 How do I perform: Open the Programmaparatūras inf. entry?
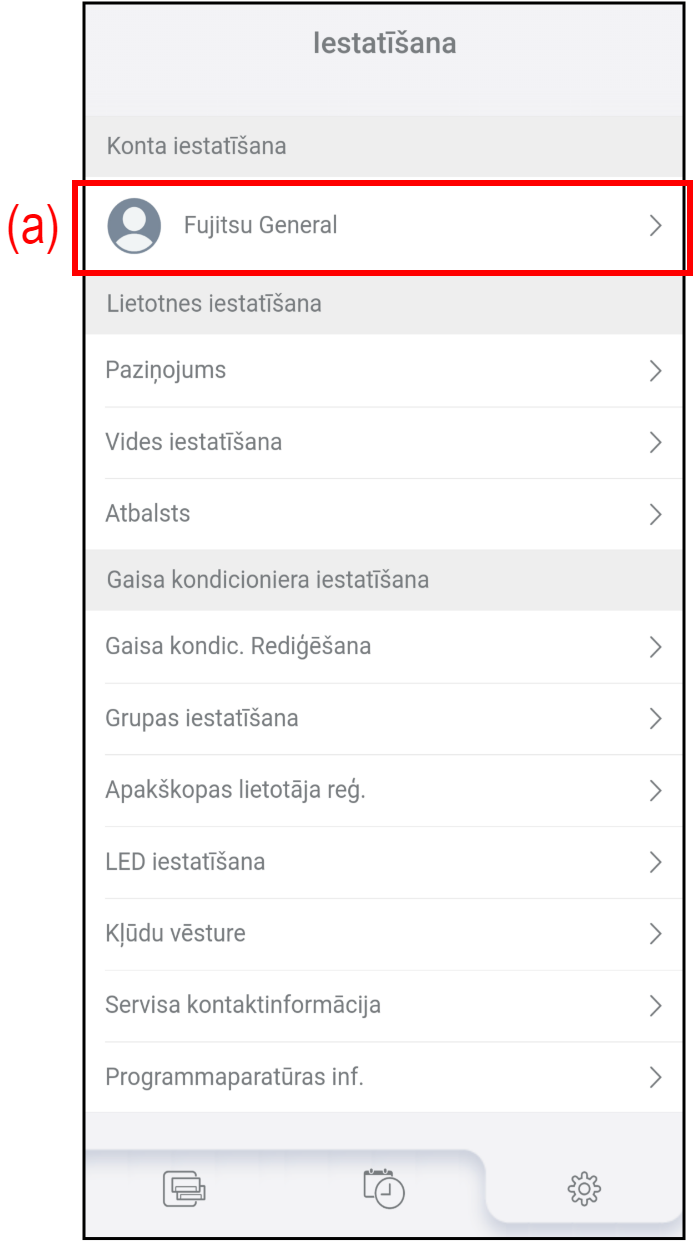point(234,1077)
